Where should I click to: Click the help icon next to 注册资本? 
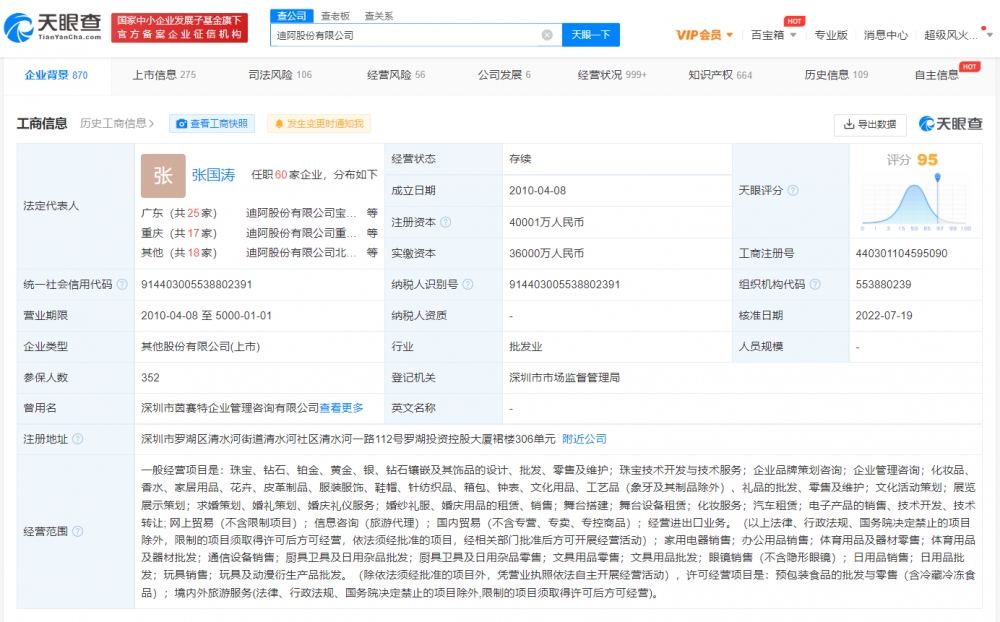[446, 222]
